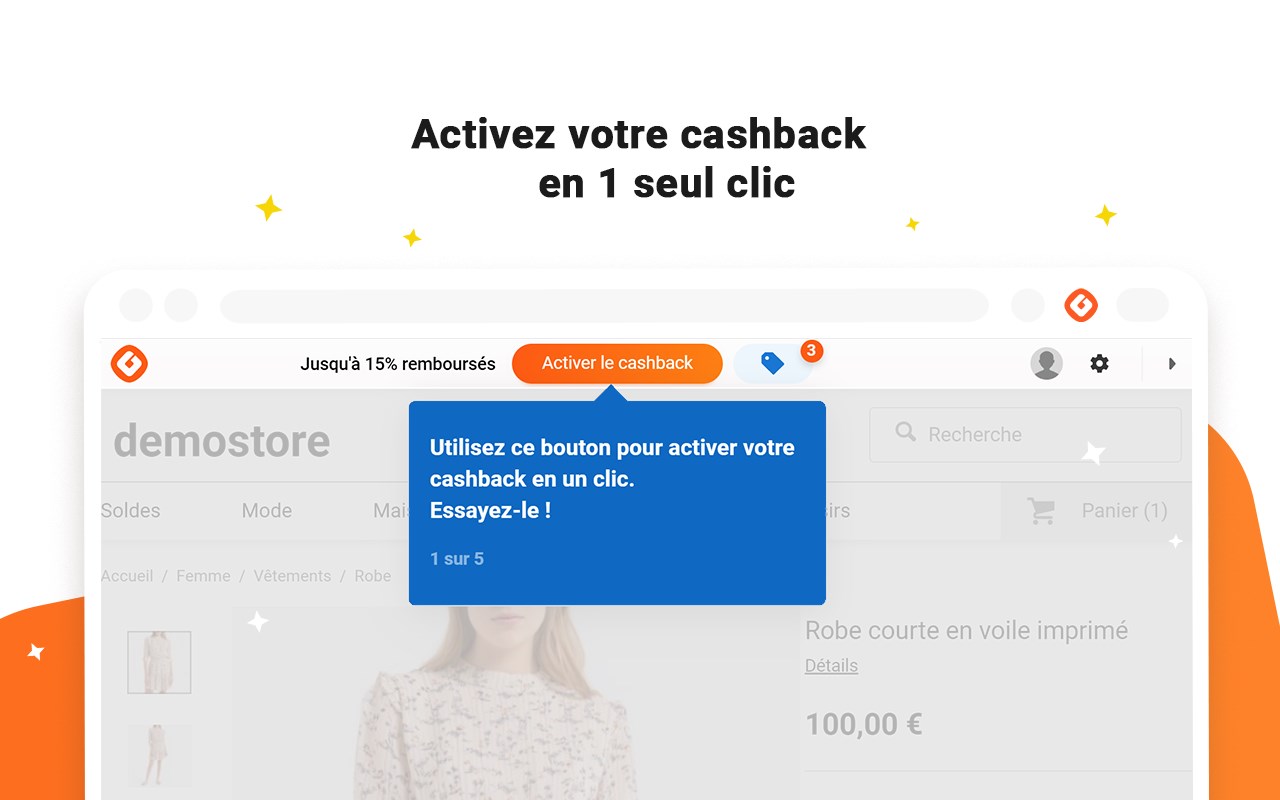
Task: Open Panier (1) cart link
Action: 1125,511
